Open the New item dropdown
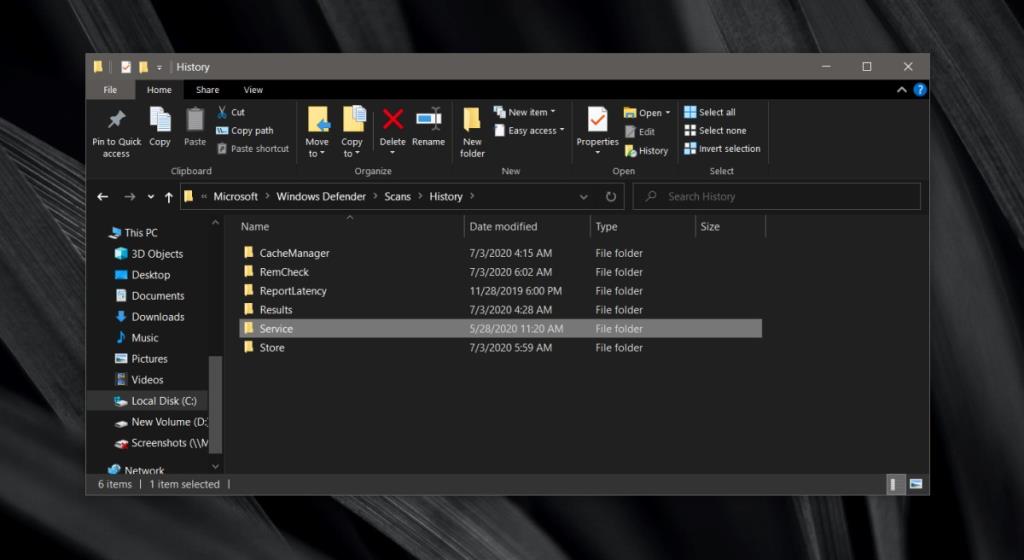1024x560 pixels. [524, 112]
